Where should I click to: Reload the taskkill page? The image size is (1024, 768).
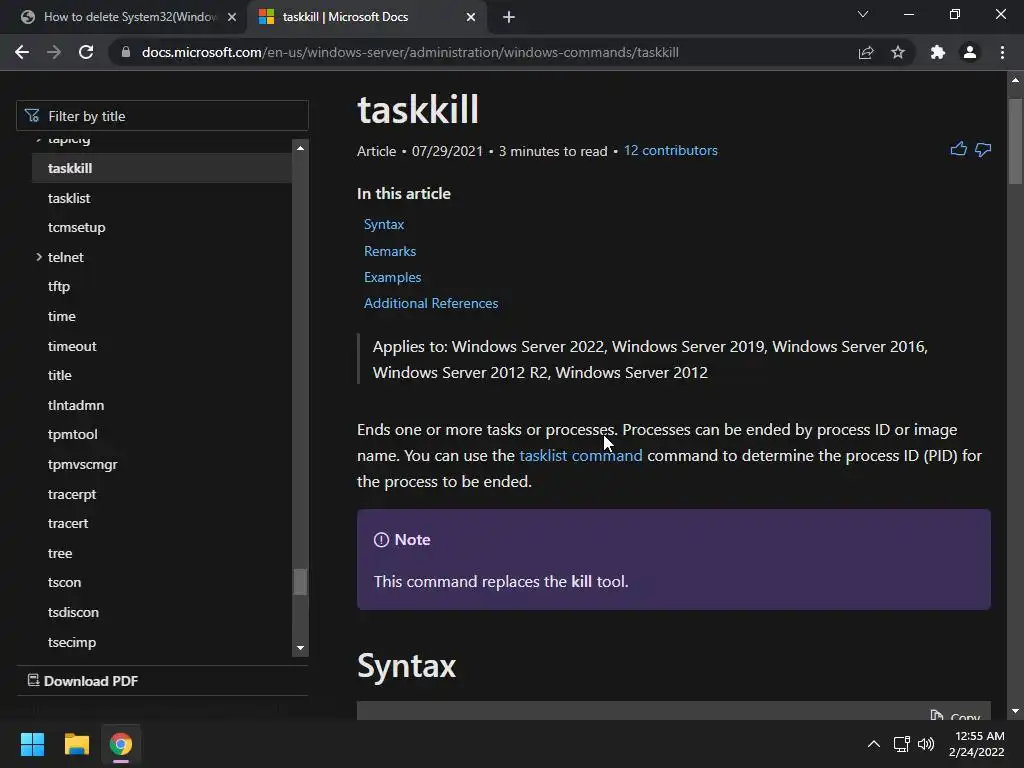point(86,52)
